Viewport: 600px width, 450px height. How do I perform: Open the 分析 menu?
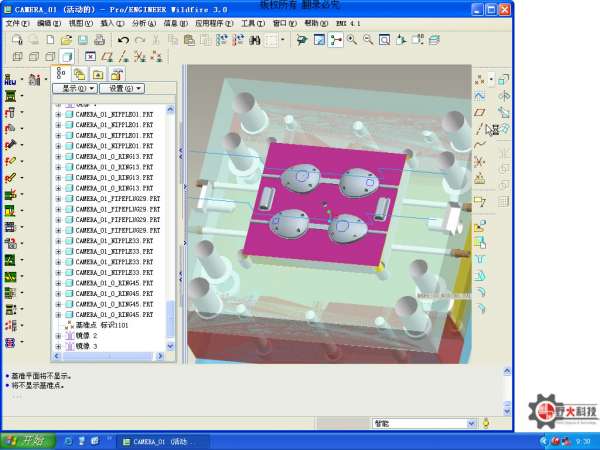click(x=144, y=23)
